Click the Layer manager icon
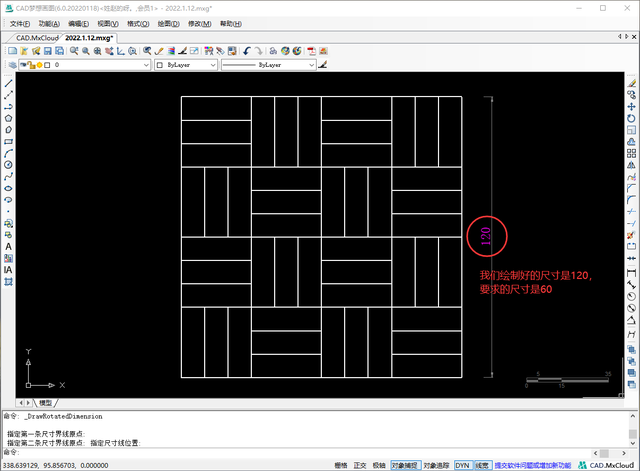This screenshot has height=471, width=640. tap(12, 65)
